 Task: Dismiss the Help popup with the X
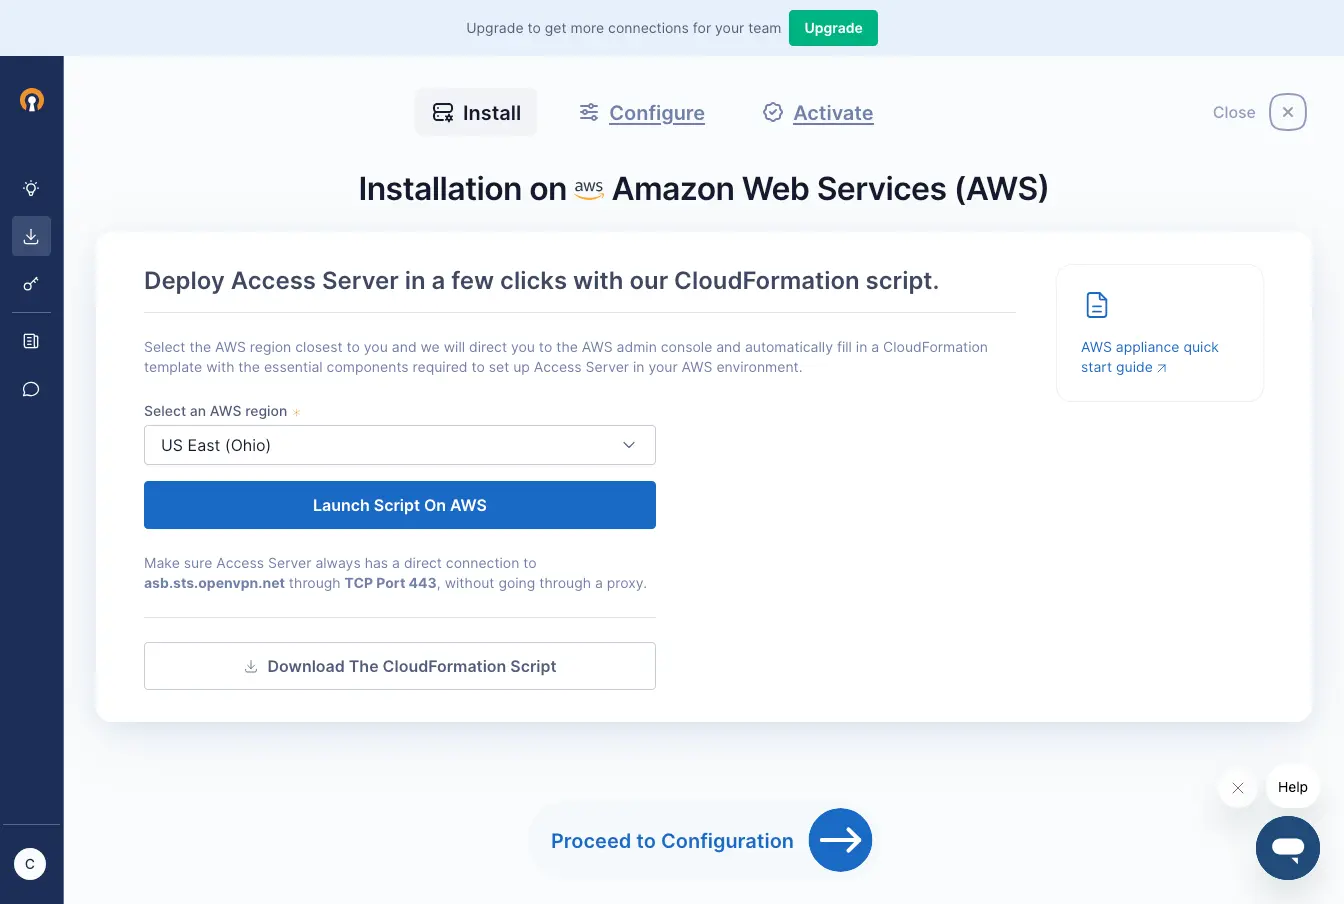(1237, 788)
